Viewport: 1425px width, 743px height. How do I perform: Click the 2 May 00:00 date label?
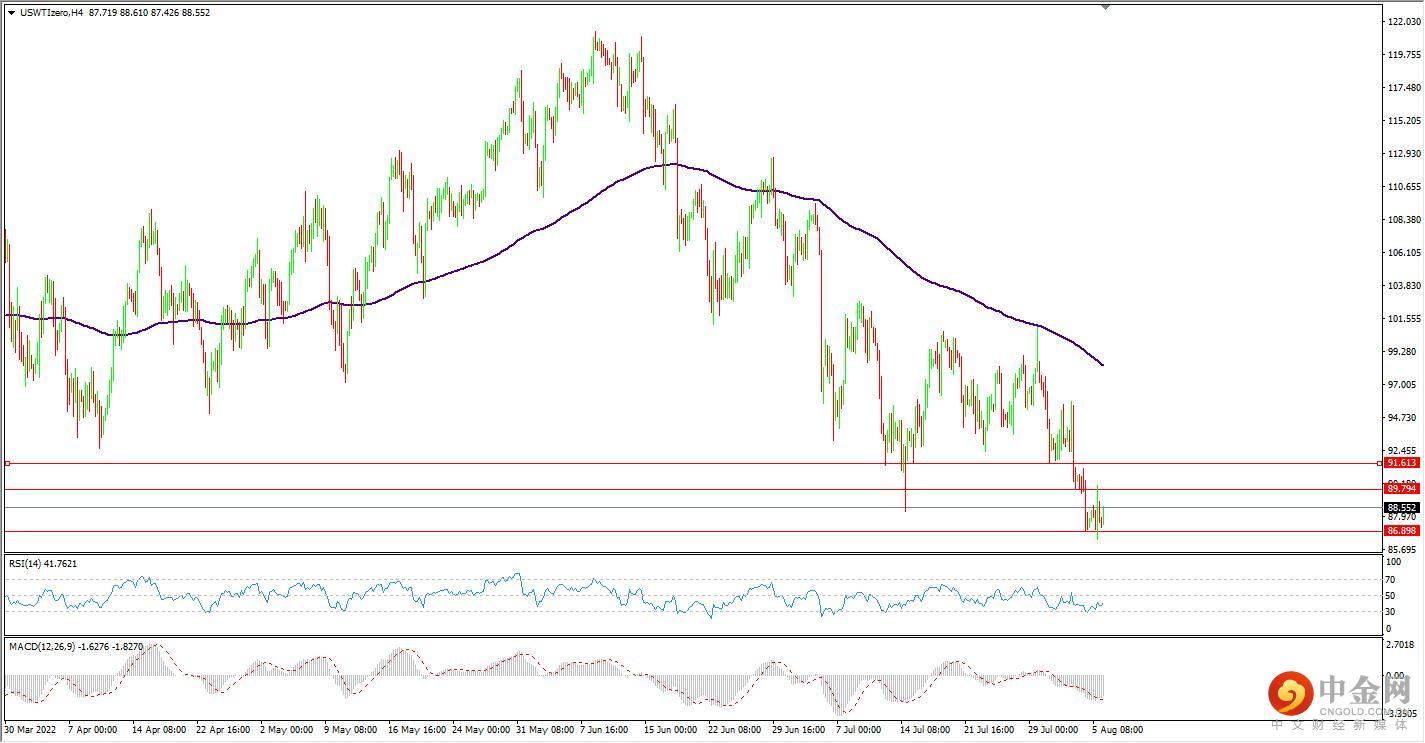pos(287,730)
